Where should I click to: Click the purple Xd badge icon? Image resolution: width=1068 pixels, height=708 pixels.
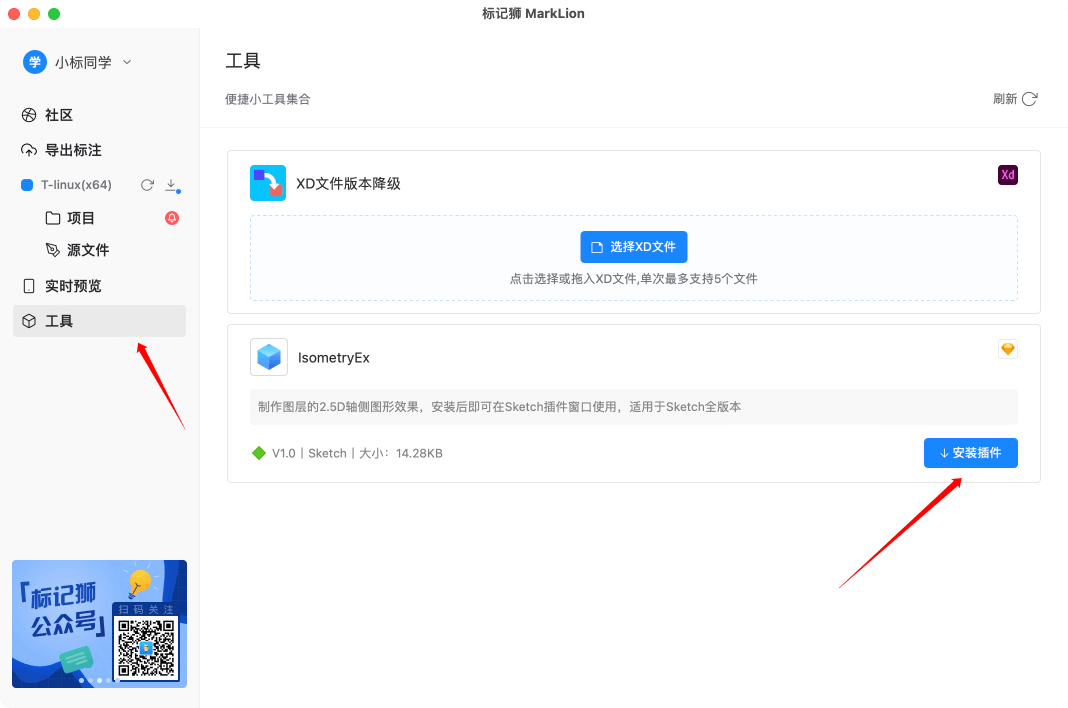1008,174
